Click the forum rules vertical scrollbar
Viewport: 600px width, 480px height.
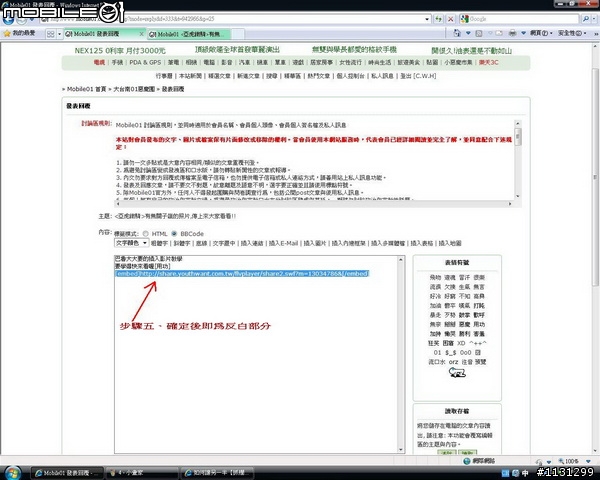518,160
